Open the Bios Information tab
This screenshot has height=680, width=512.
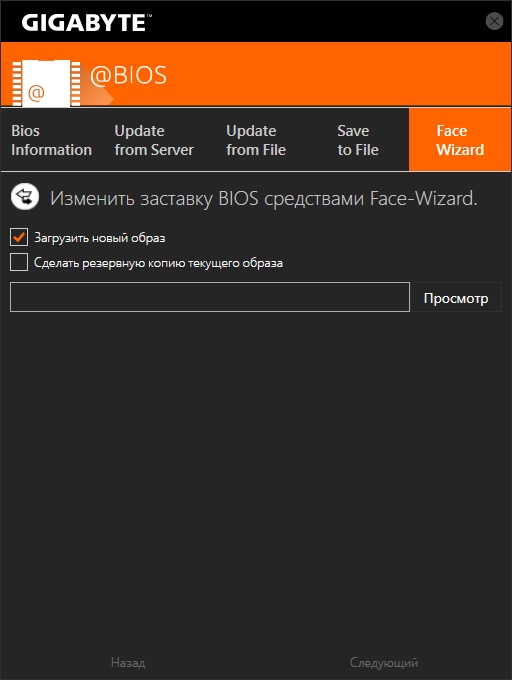coord(51,140)
